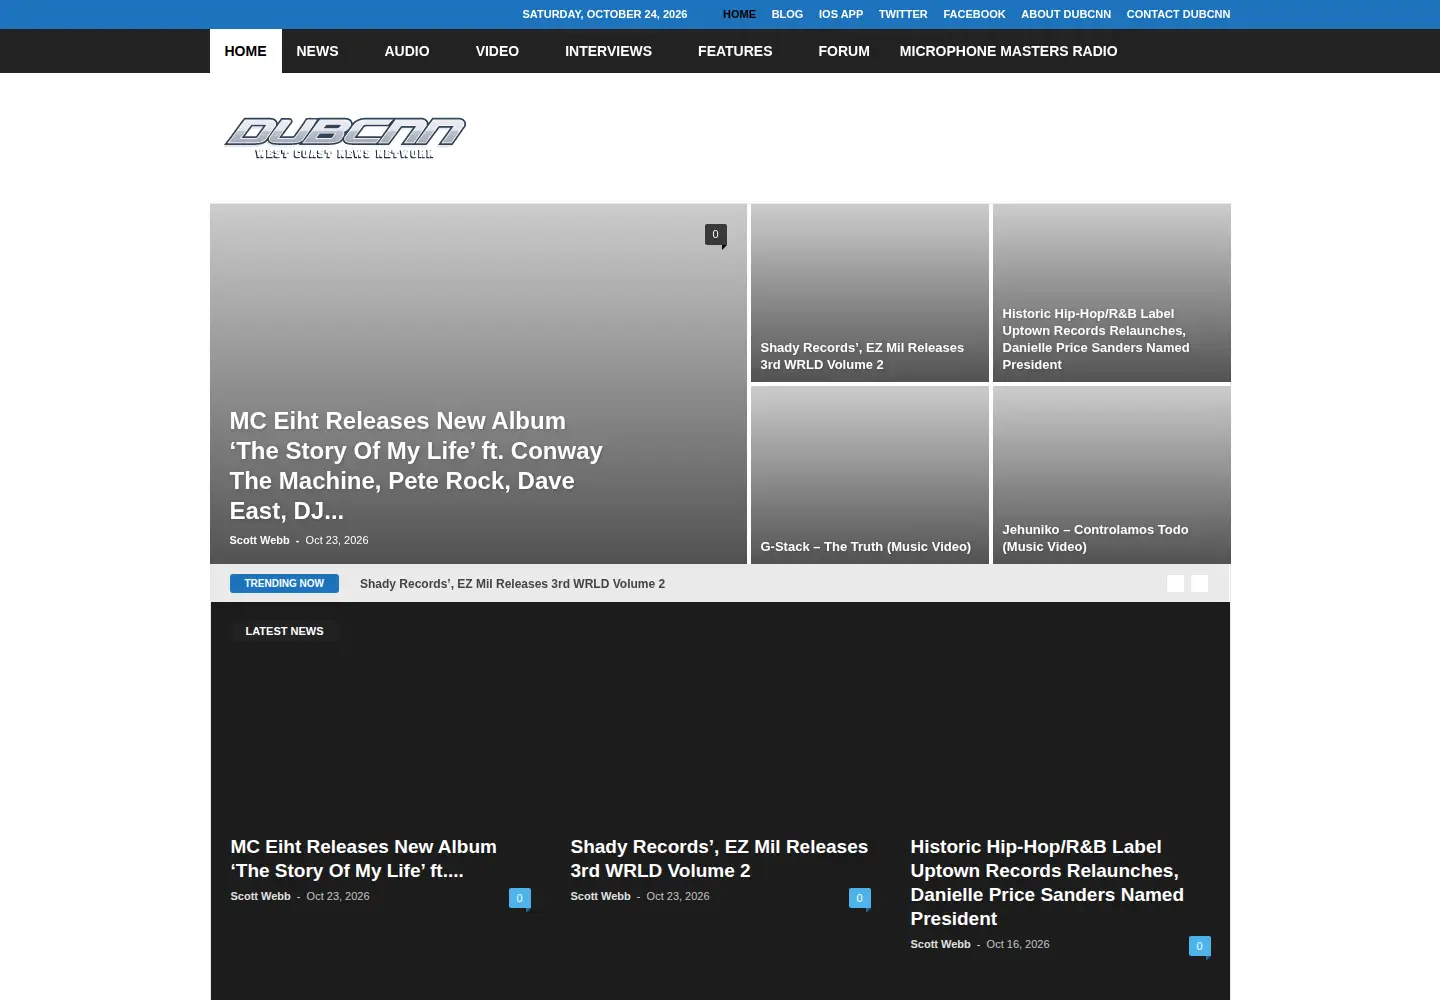1440x1000 pixels.
Task: Open the featured MC Eiht comment count bubble
Action: coord(715,235)
